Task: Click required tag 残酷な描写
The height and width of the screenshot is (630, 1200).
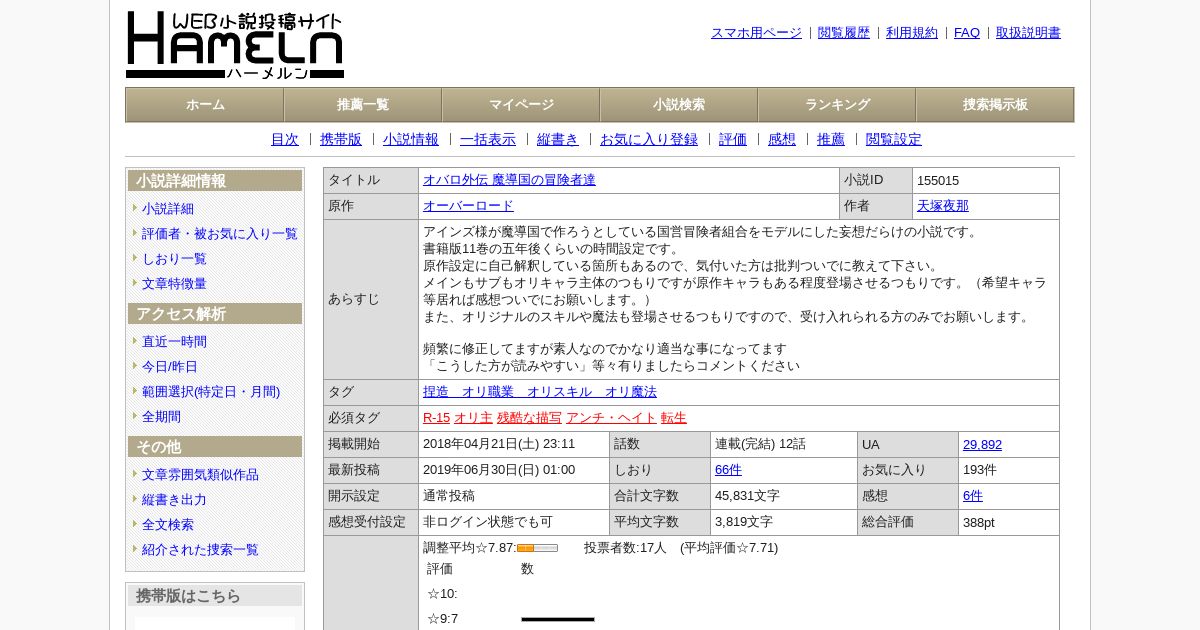Action: click(x=529, y=418)
